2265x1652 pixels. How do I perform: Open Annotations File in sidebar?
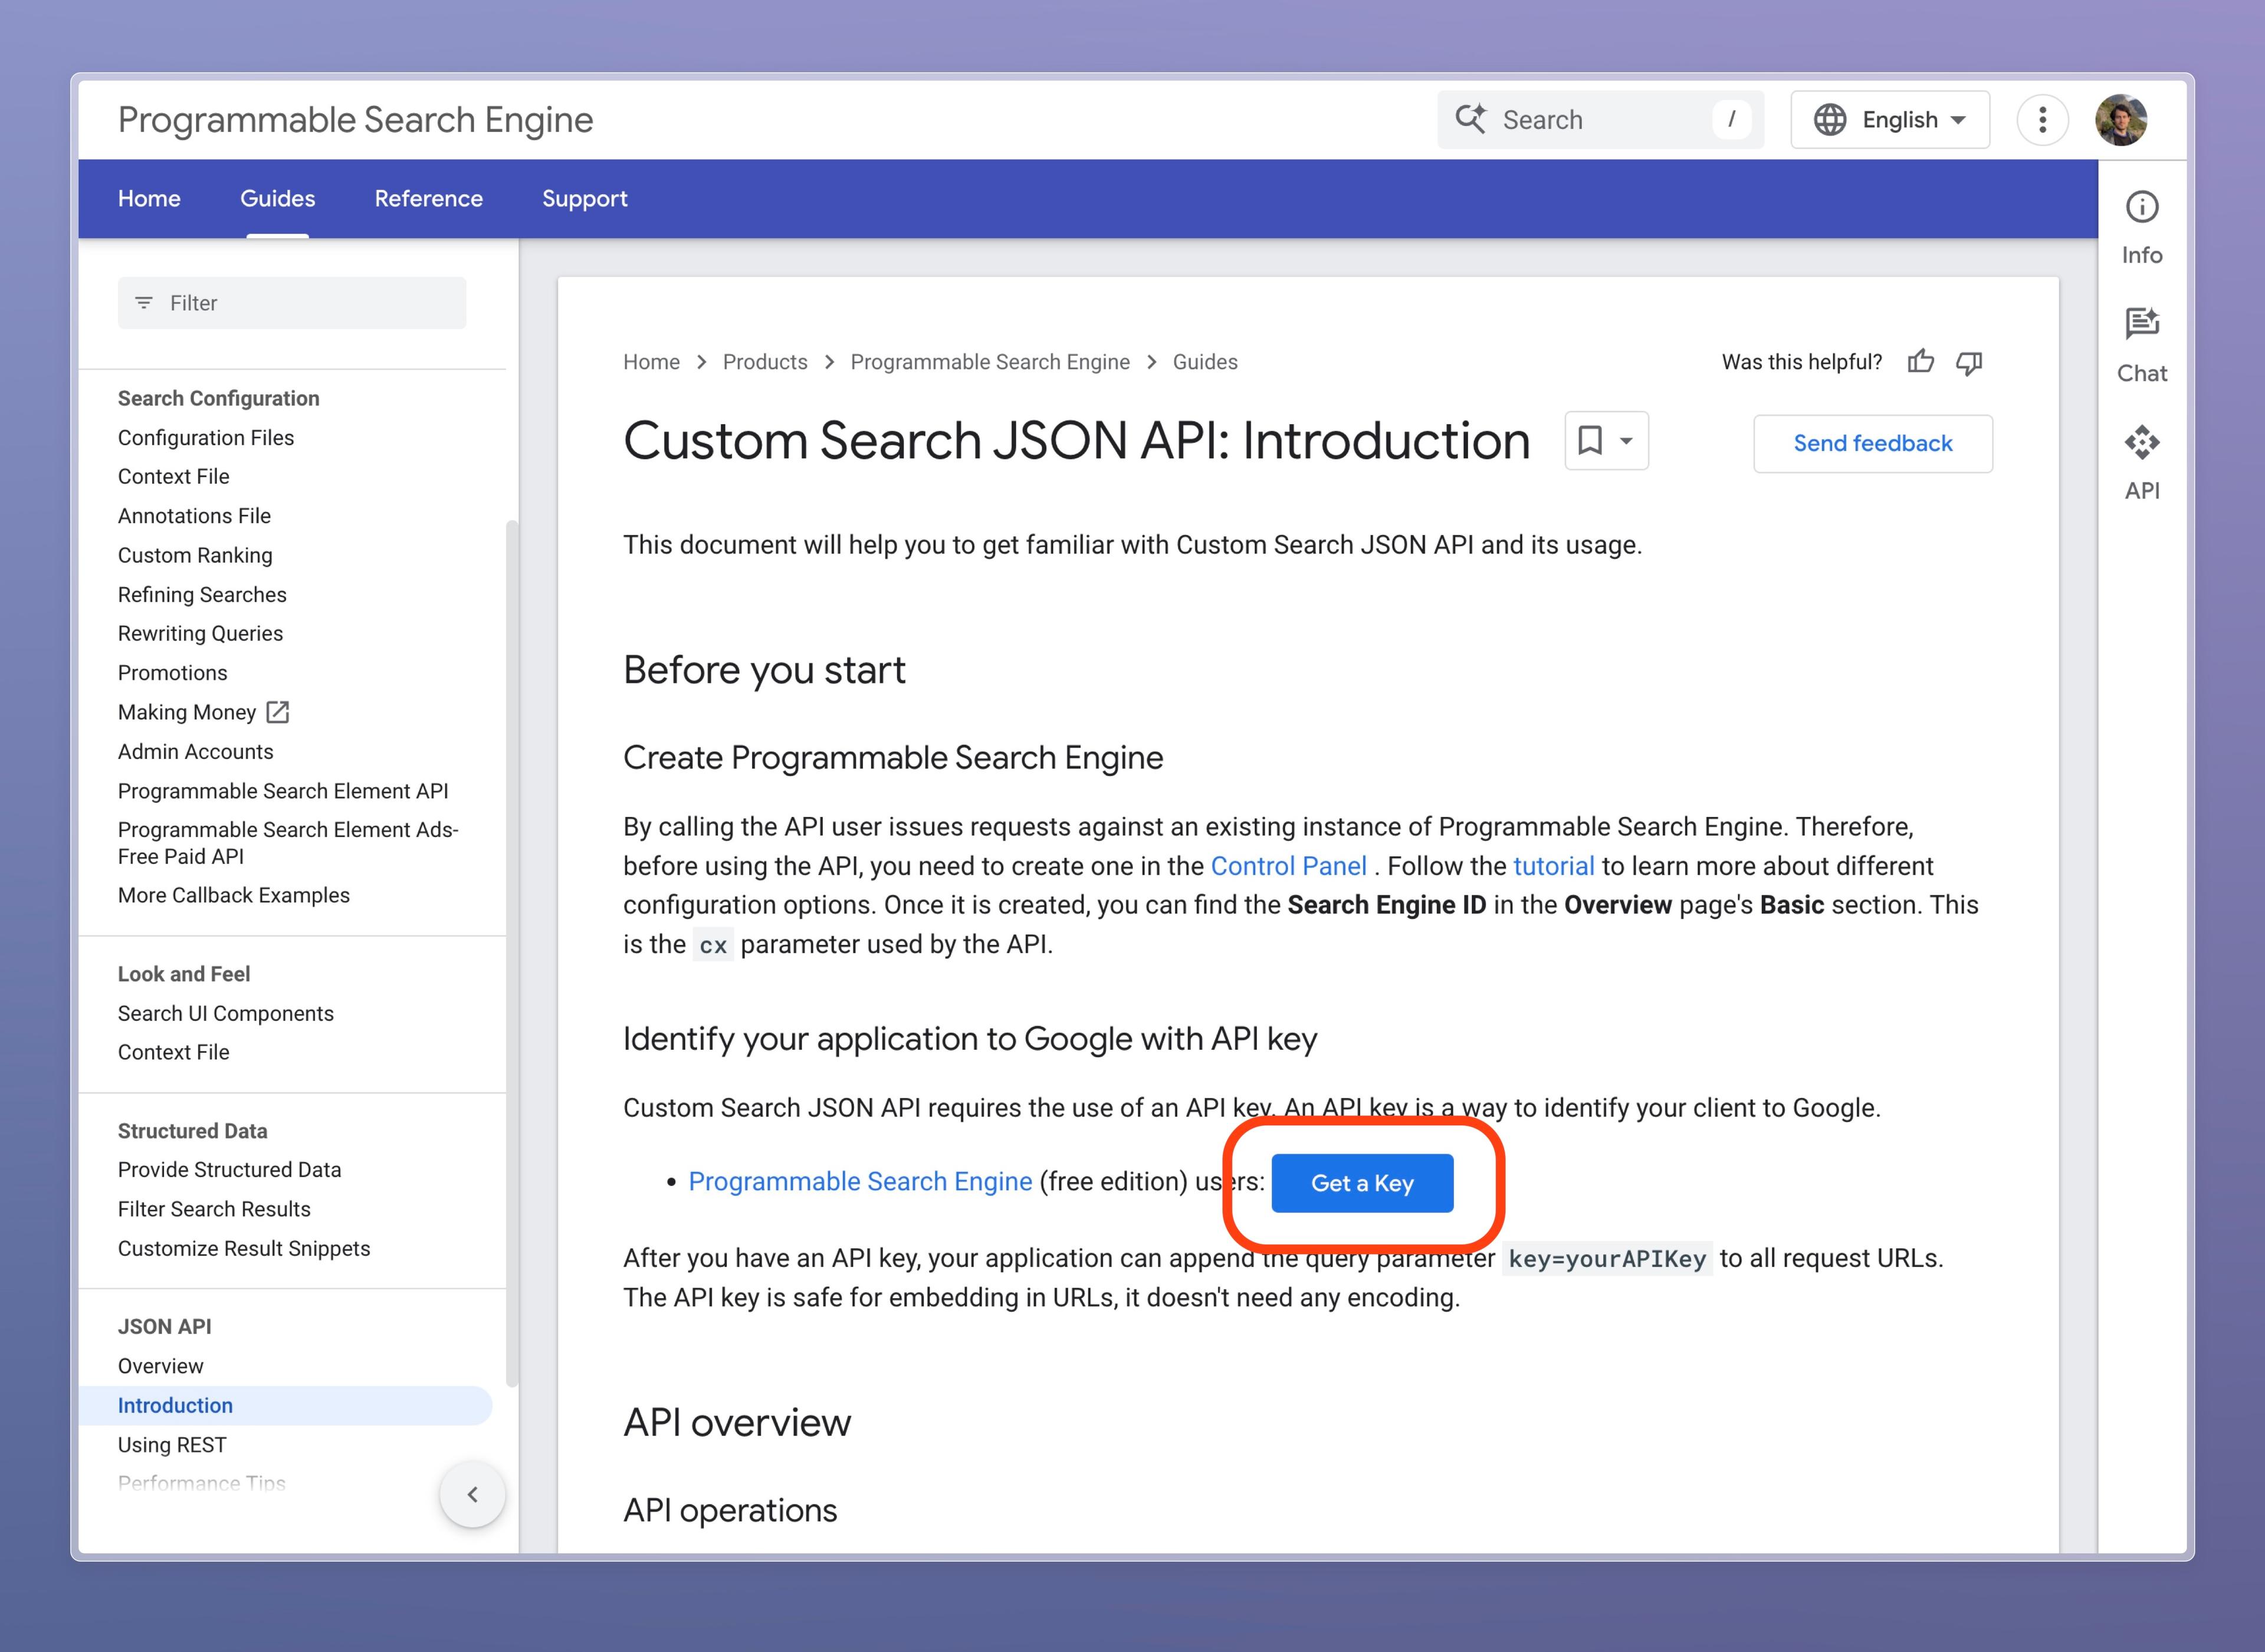click(194, 516)
